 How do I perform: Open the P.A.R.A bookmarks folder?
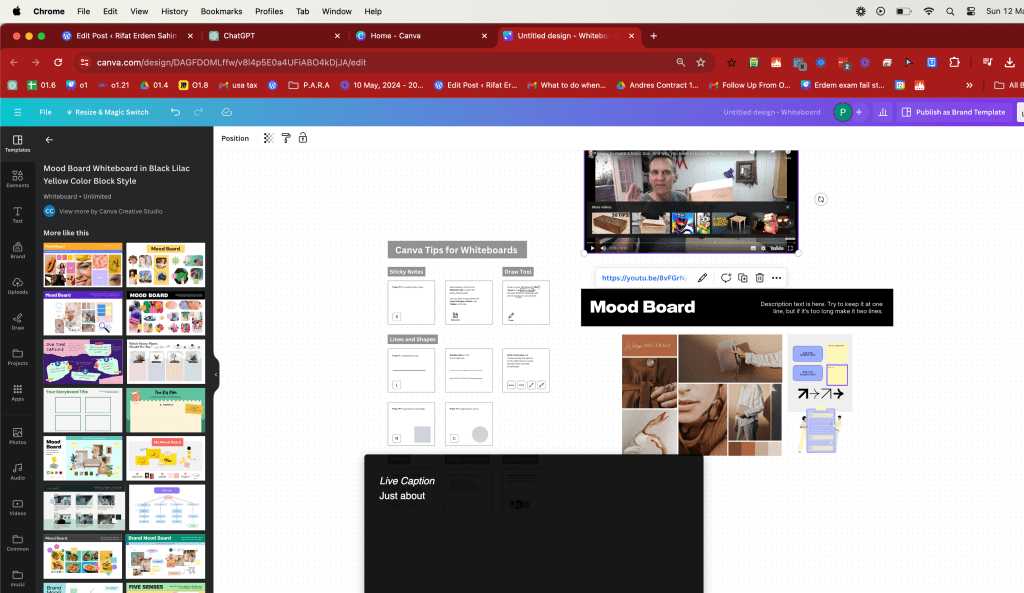[309, 85]
